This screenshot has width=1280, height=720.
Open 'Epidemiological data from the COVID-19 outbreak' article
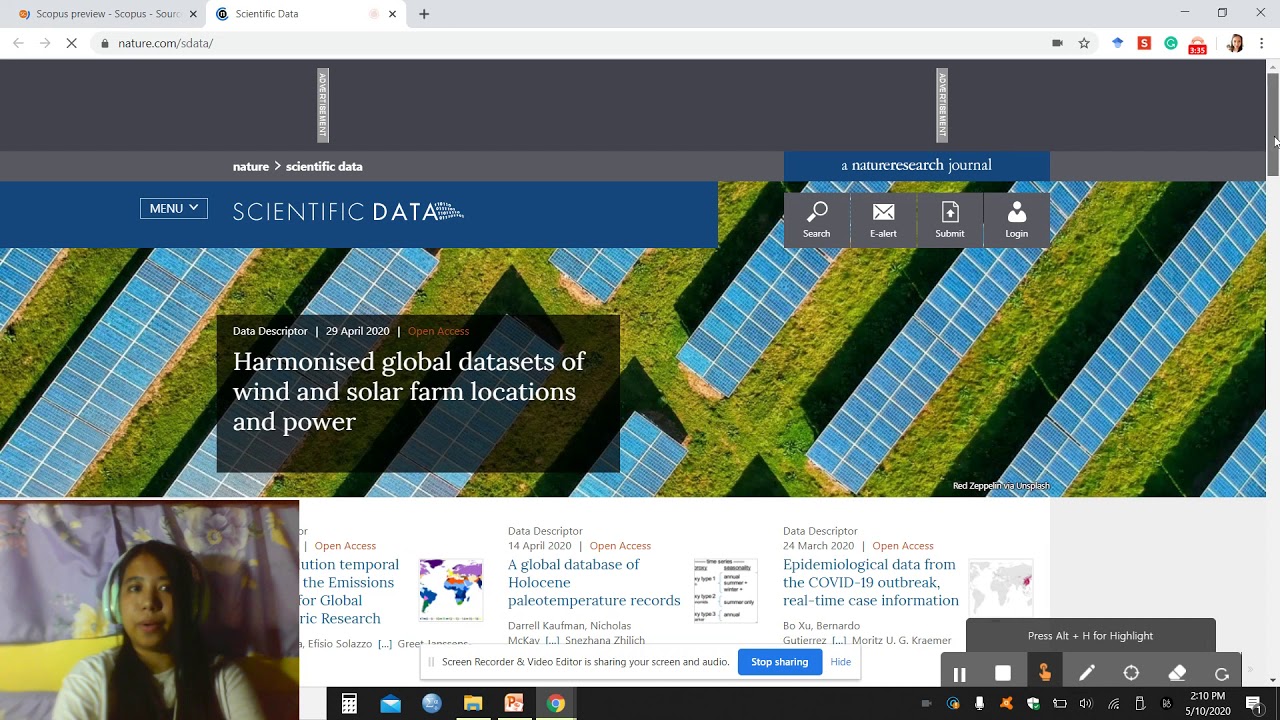(871, 582)
